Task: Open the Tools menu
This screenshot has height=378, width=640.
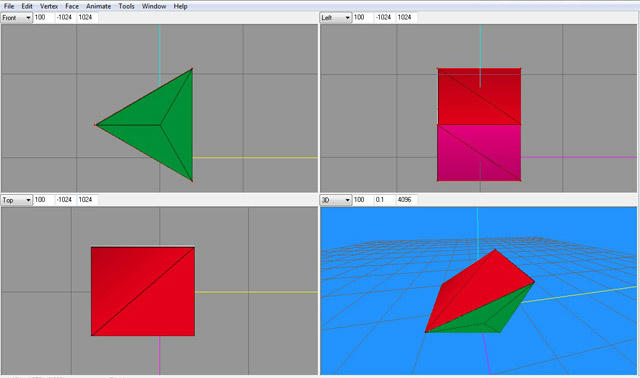Action: click(x=127, y=6)
